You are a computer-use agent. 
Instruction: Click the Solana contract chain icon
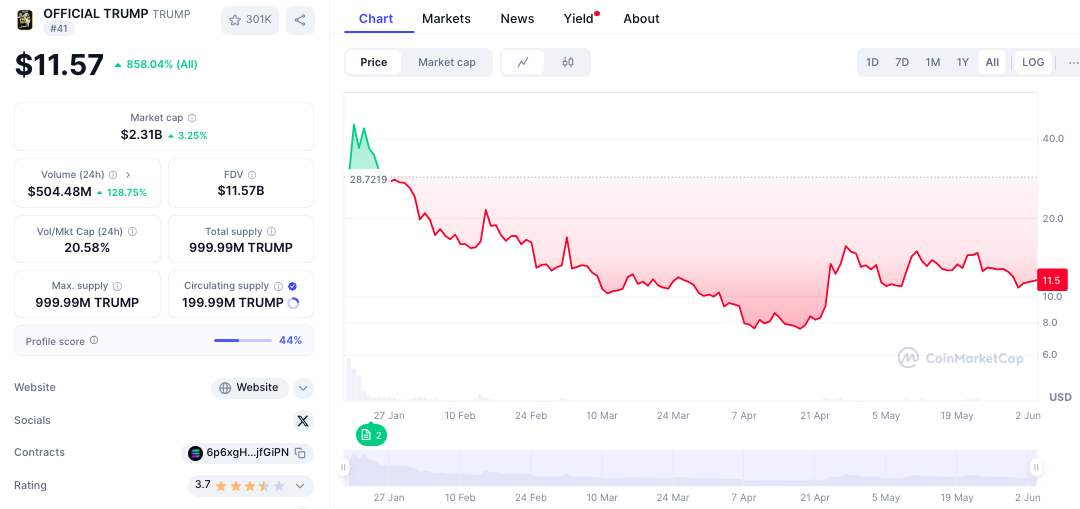(196, 453)
